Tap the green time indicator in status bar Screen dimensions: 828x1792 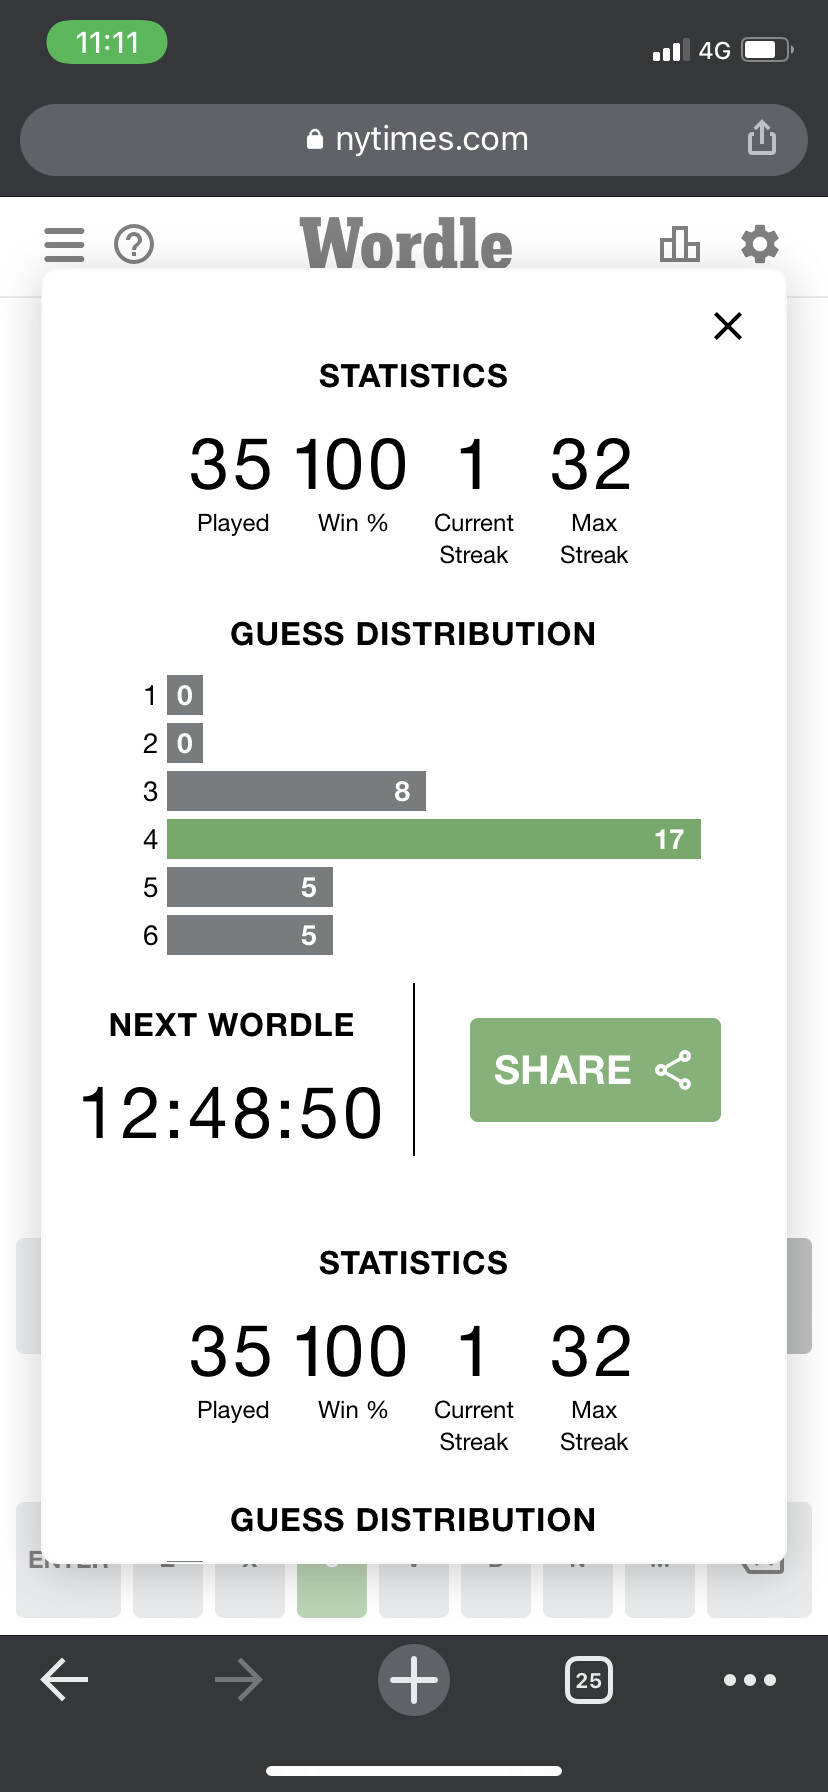107,43
